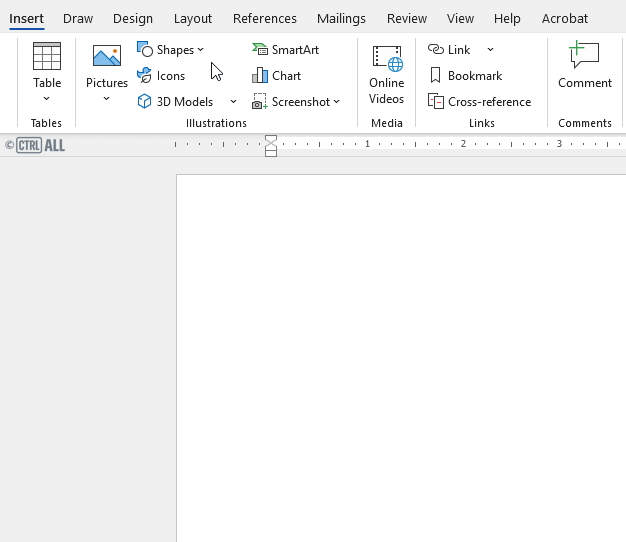Insert a Chart
The width and height of the screenshot is (626, 542).
[x=277, y=76]
